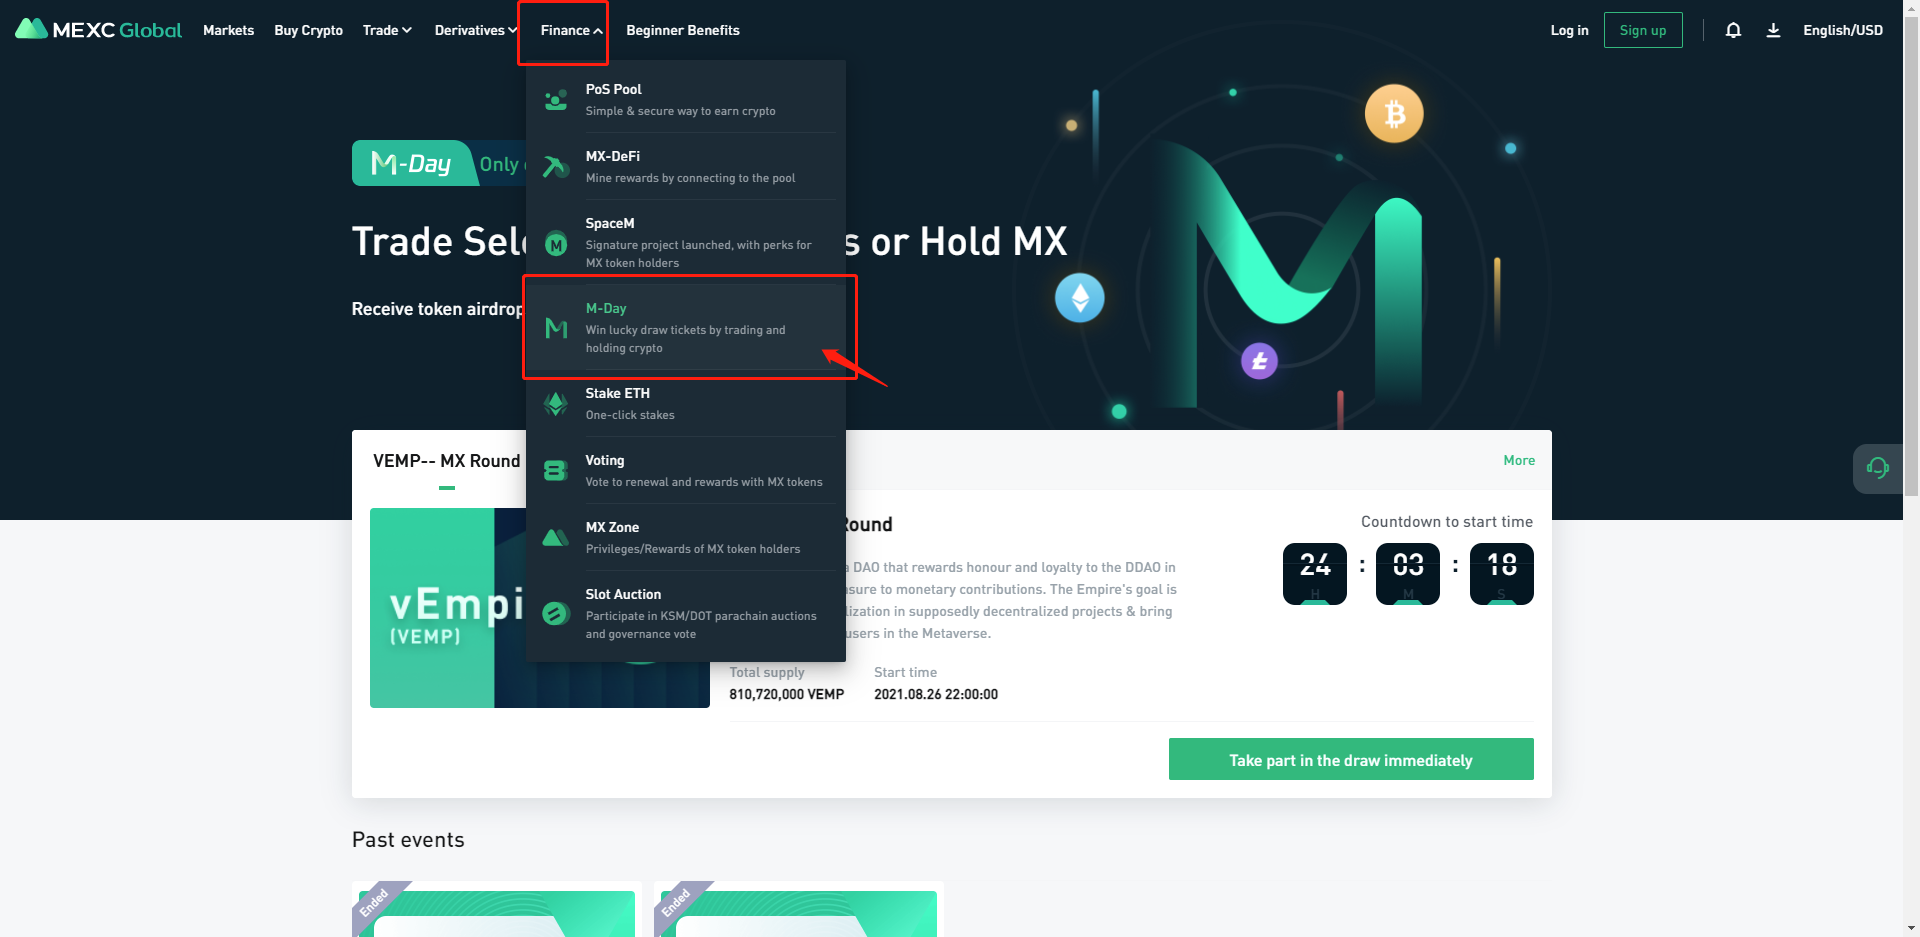
Task: Expand the Derivatives dropdown menu
Action: (476, 30)
